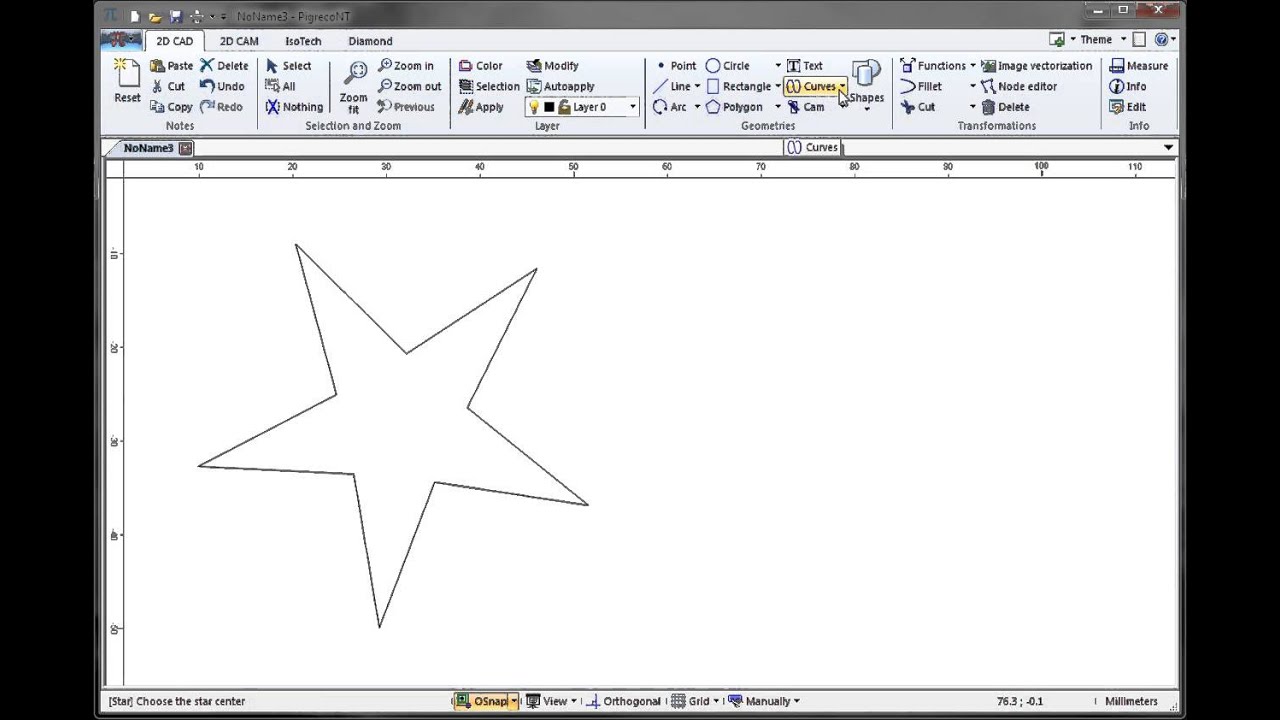1280x720 pixels.
Task: Activate the Select arrow tool
Action: [x=289, y=66]
